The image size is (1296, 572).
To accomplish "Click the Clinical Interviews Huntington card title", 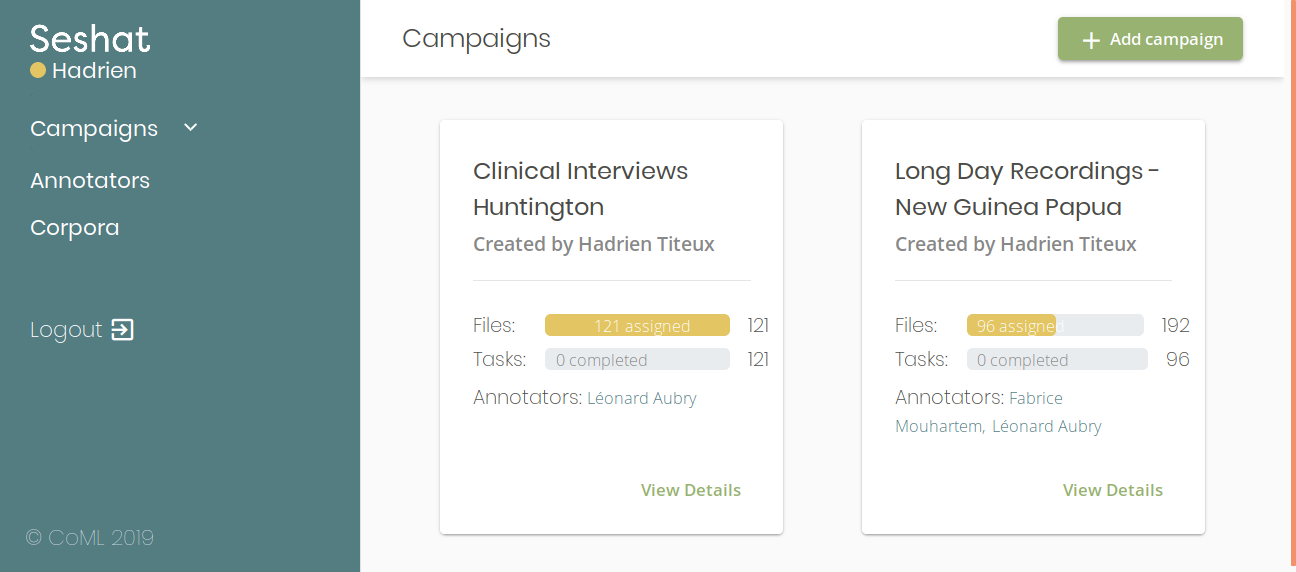I will (580, 189).
